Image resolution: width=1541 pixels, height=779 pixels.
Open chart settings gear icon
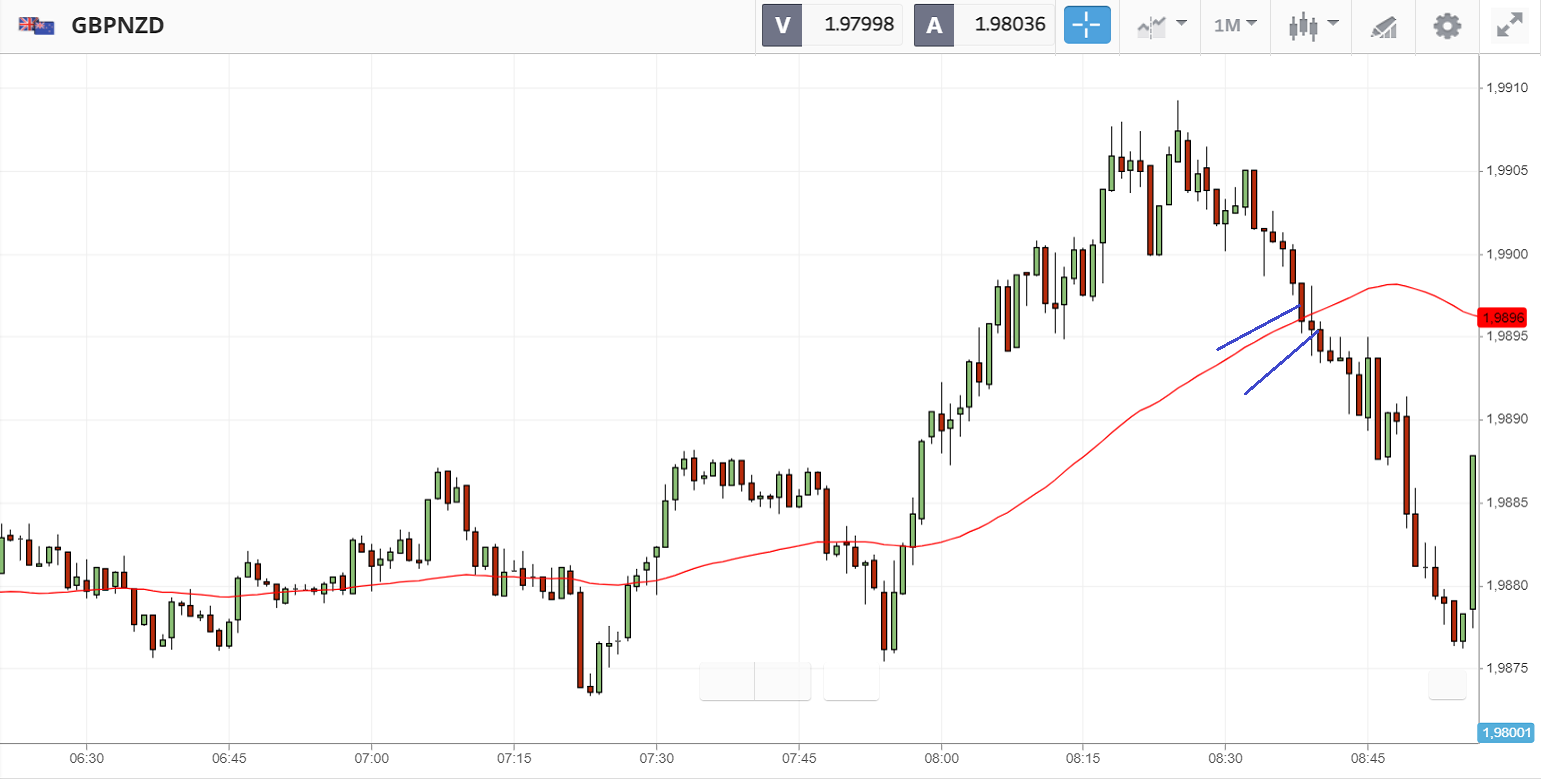coord(1447,26)
